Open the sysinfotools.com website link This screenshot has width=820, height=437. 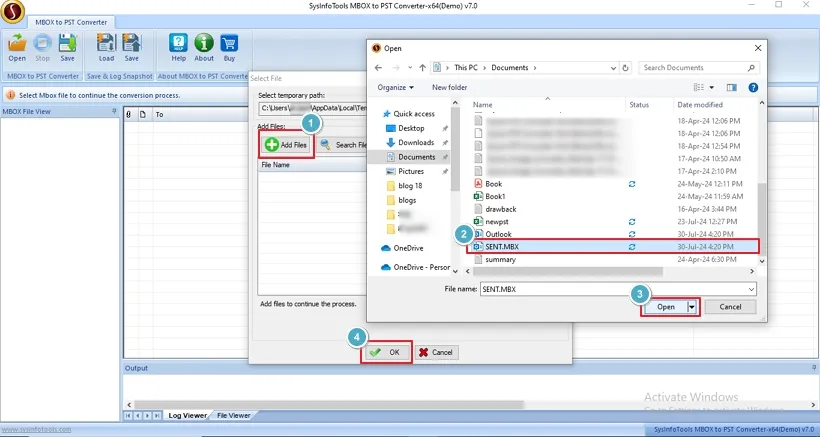(x=36, y=429)
